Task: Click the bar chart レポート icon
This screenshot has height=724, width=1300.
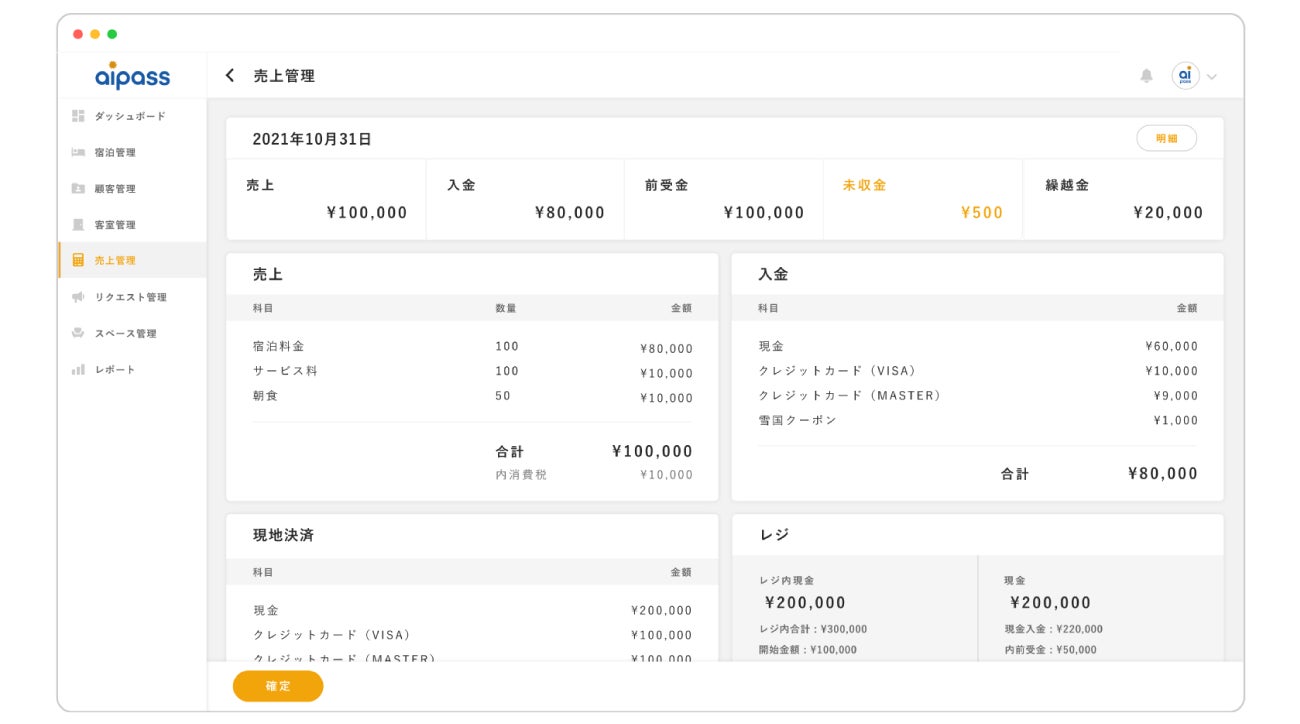Action: (78, 370)
